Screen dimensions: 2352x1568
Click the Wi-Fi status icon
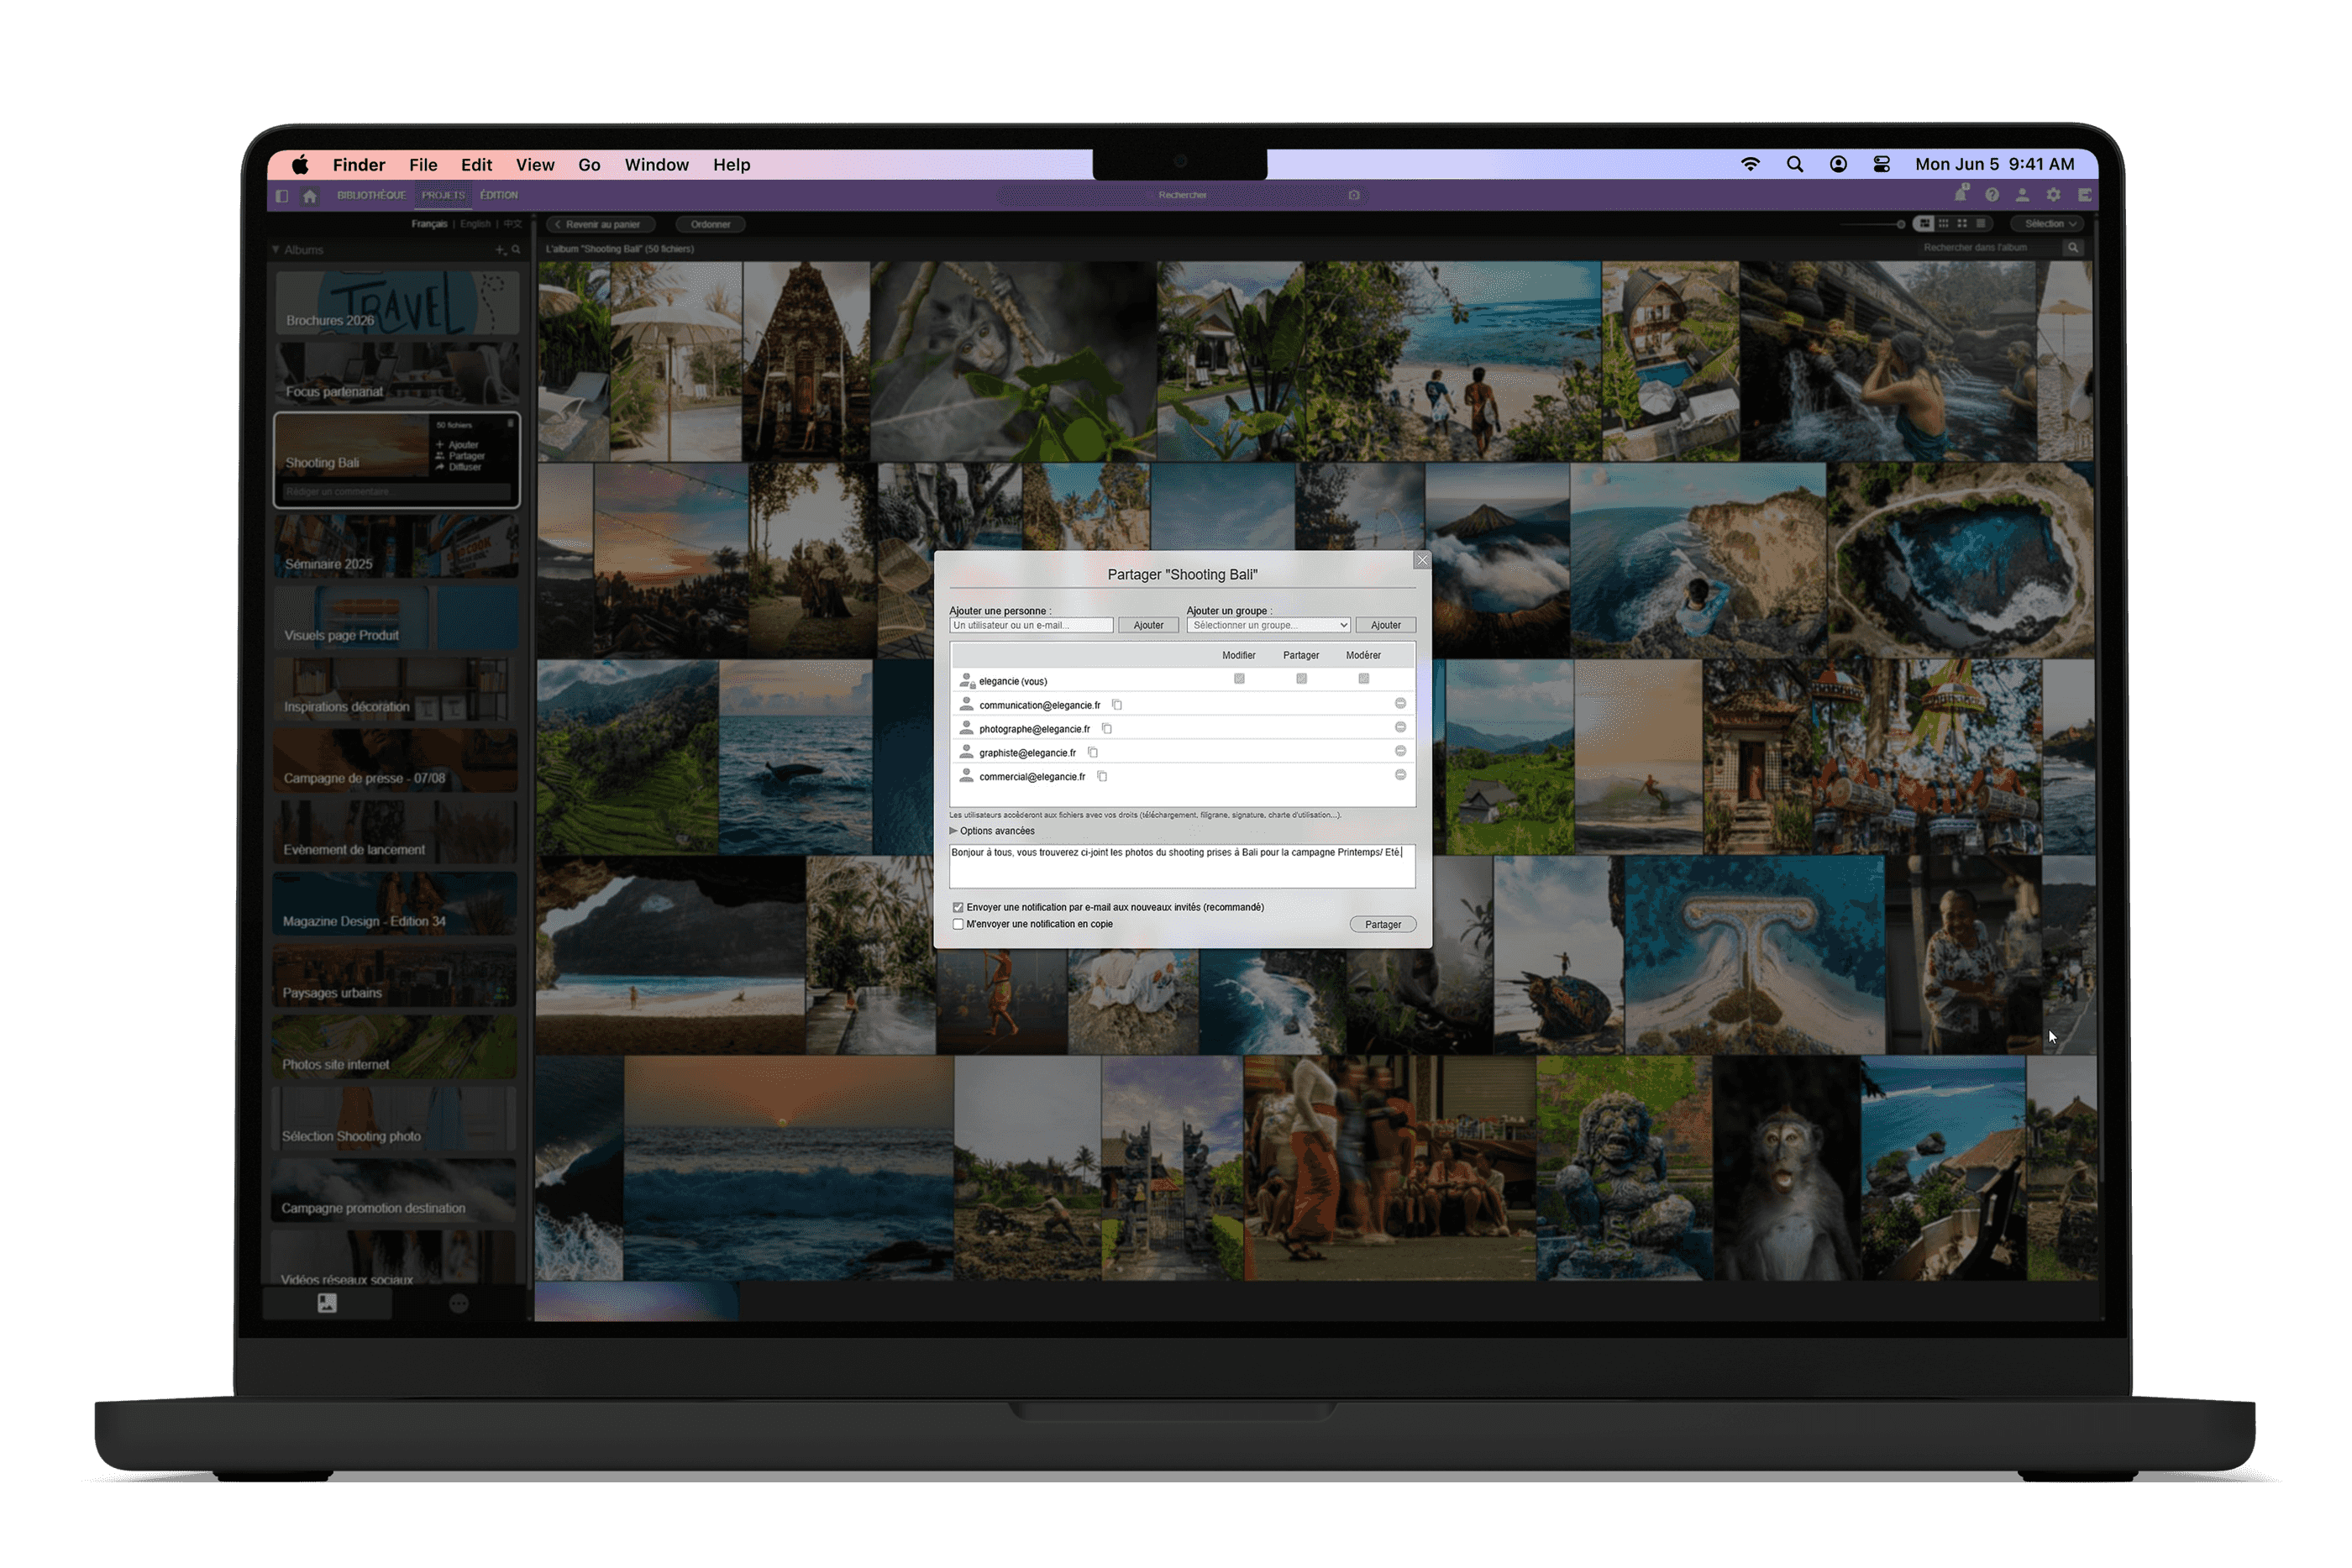[1750, 164]
